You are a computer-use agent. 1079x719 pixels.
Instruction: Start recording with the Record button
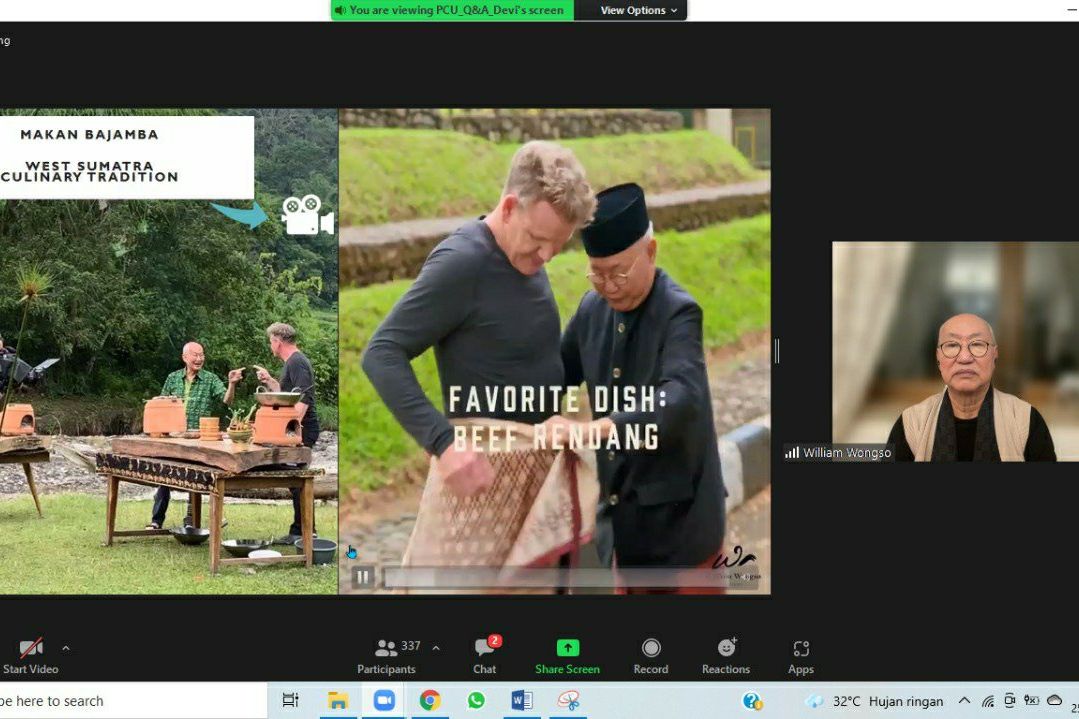(651, 656)
